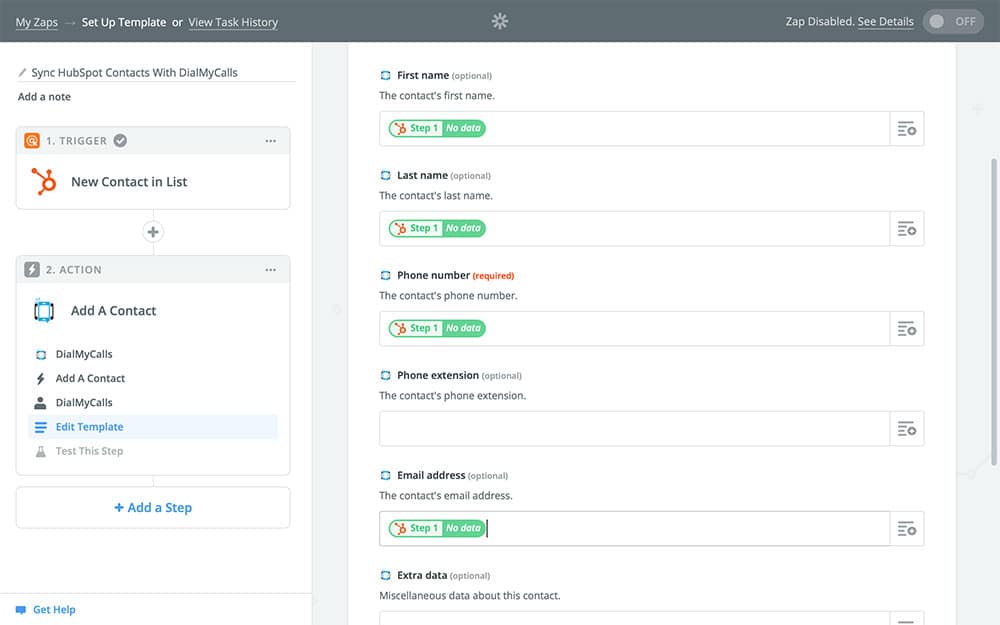Open the My Zaps breadcrumb link
This screenshot has width=1000, height=625.
[37, 22]
